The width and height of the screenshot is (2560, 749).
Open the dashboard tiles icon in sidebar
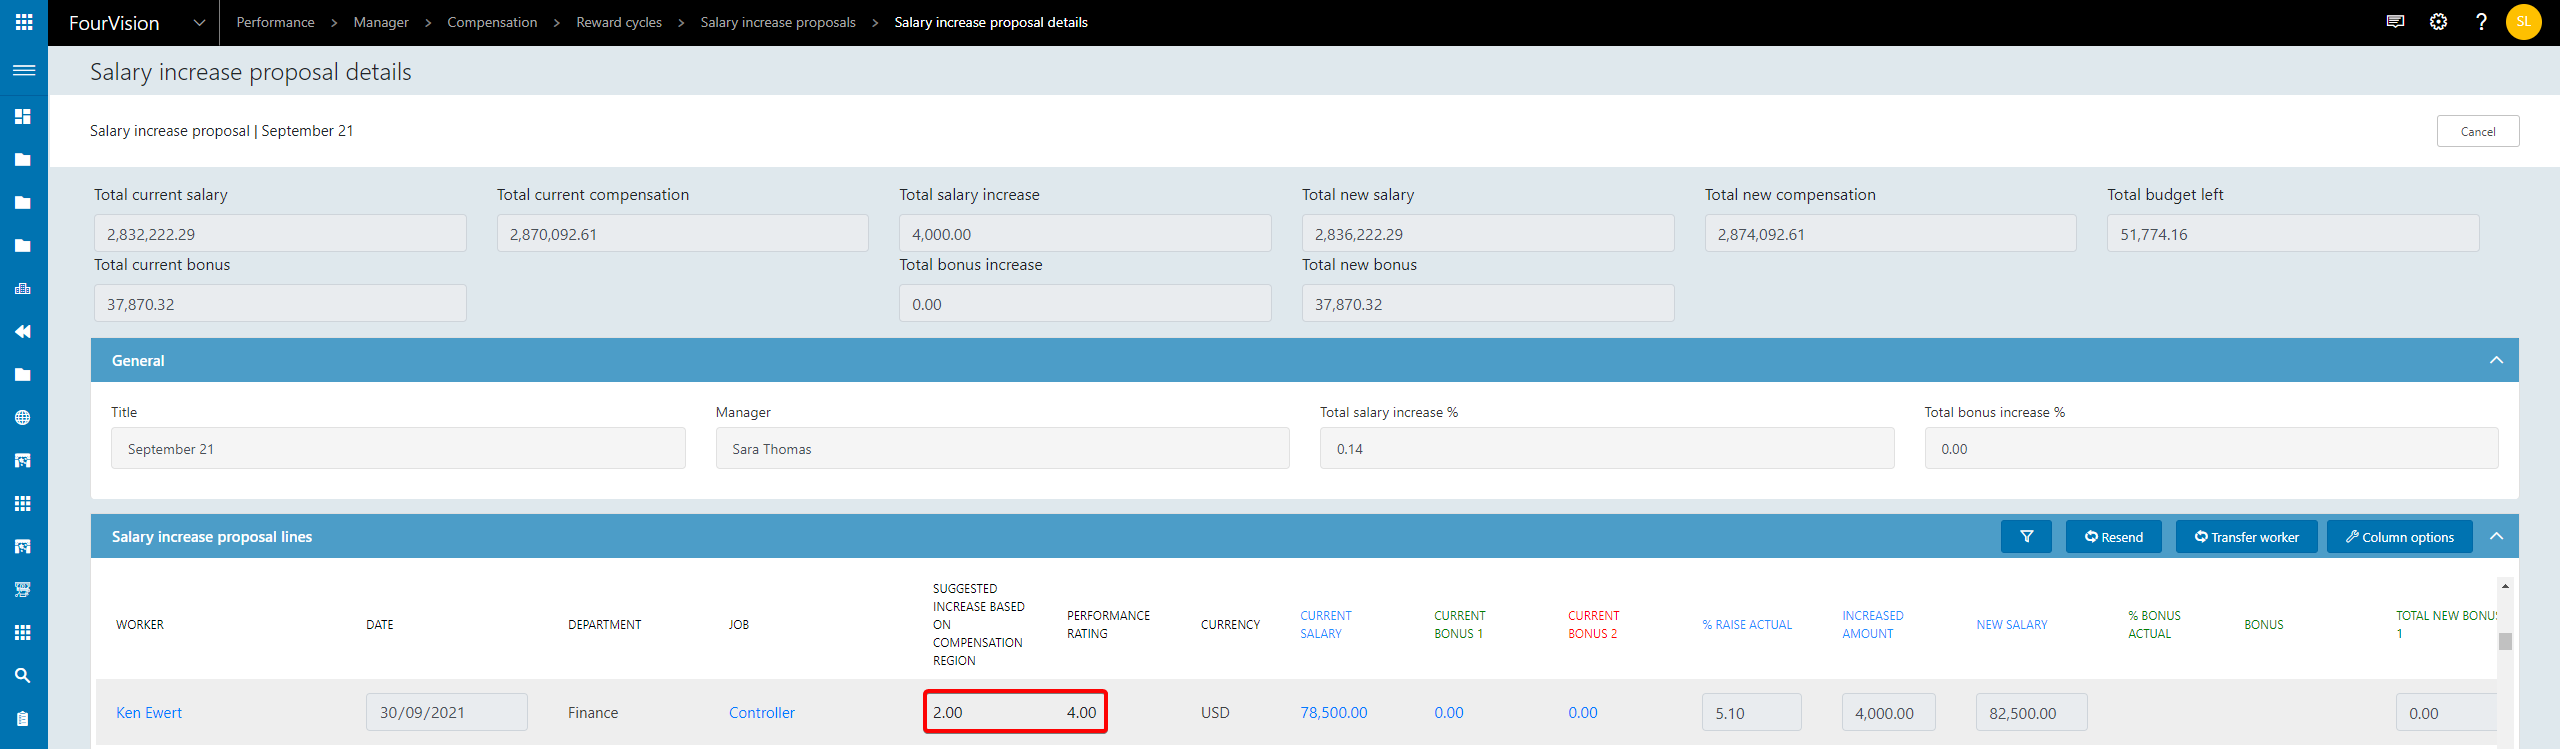coord(23,116)
